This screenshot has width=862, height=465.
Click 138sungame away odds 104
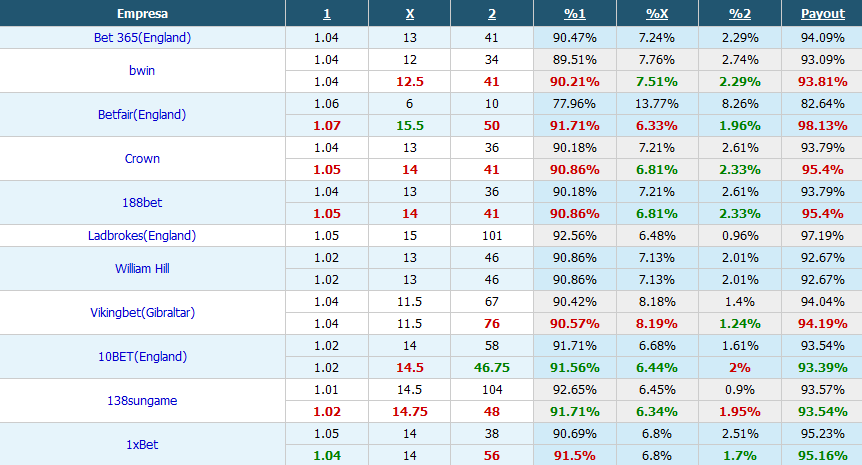491,390
